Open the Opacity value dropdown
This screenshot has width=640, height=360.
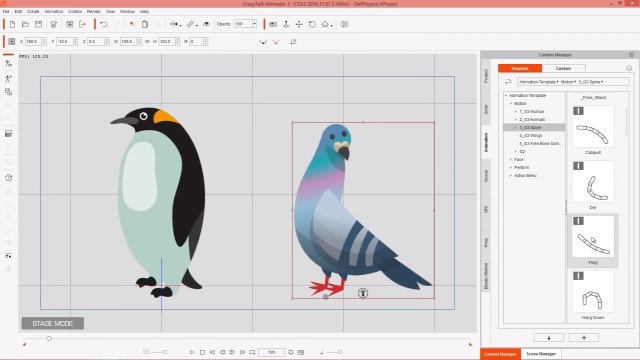pyautogui.click(x=254, y=24)
